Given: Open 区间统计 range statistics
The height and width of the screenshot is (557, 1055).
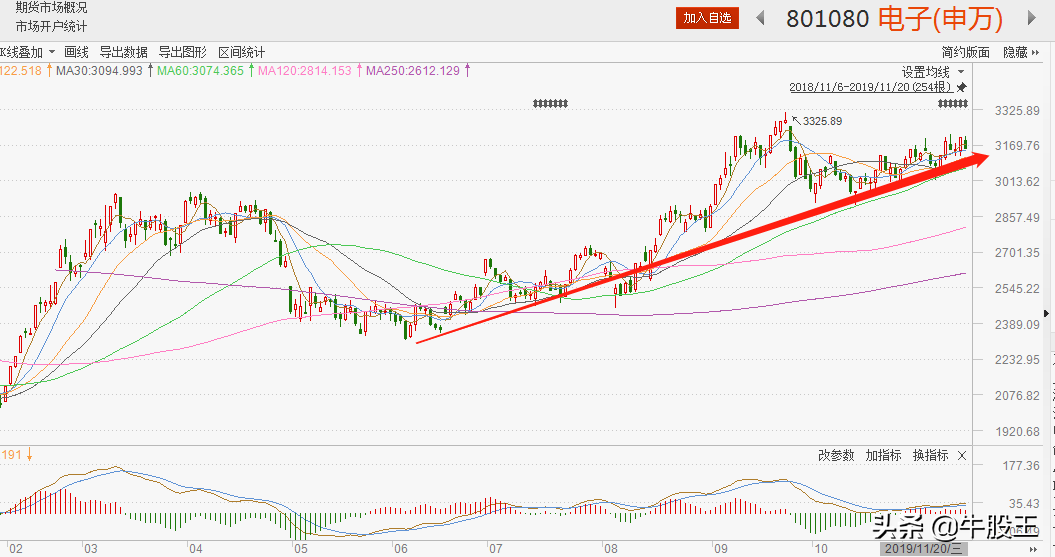Looking at the screenshot, I should [x=241, y=52].
